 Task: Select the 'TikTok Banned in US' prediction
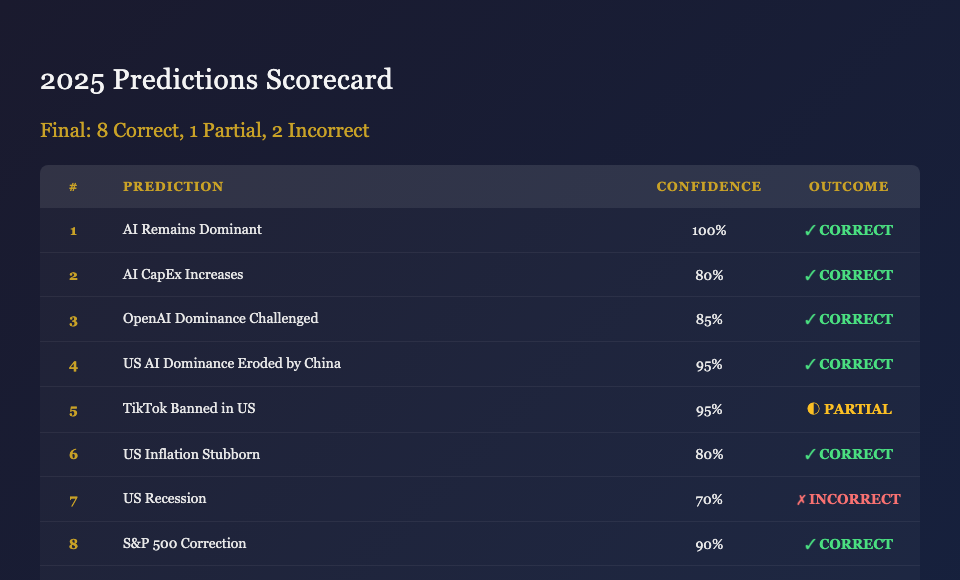tap(189, 409)
